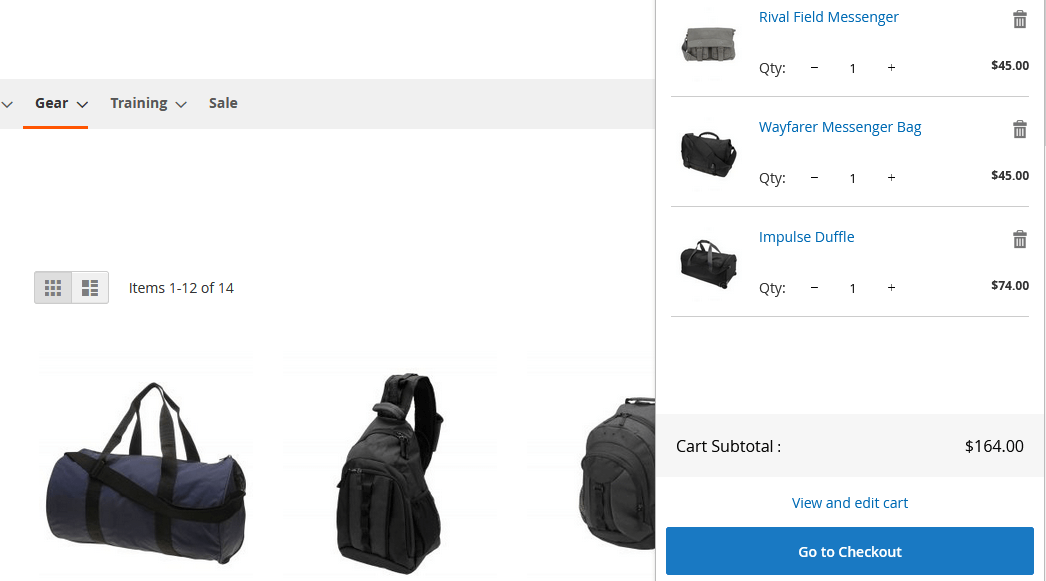Image resolution: width=1046 pixels, height=581 pixels.
Task: Open the Sale menu item
Action: (223, 103)
